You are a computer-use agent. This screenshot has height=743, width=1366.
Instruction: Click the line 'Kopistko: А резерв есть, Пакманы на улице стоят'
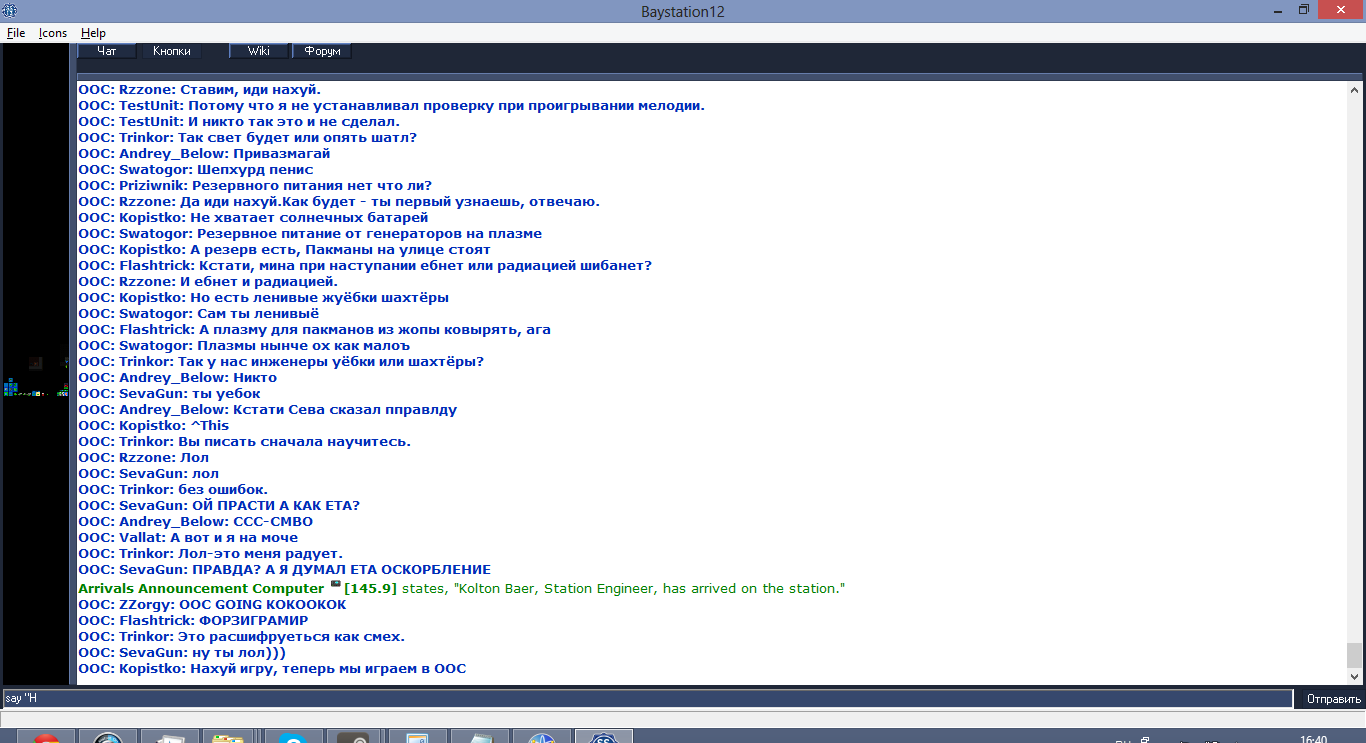pos(284,250)
